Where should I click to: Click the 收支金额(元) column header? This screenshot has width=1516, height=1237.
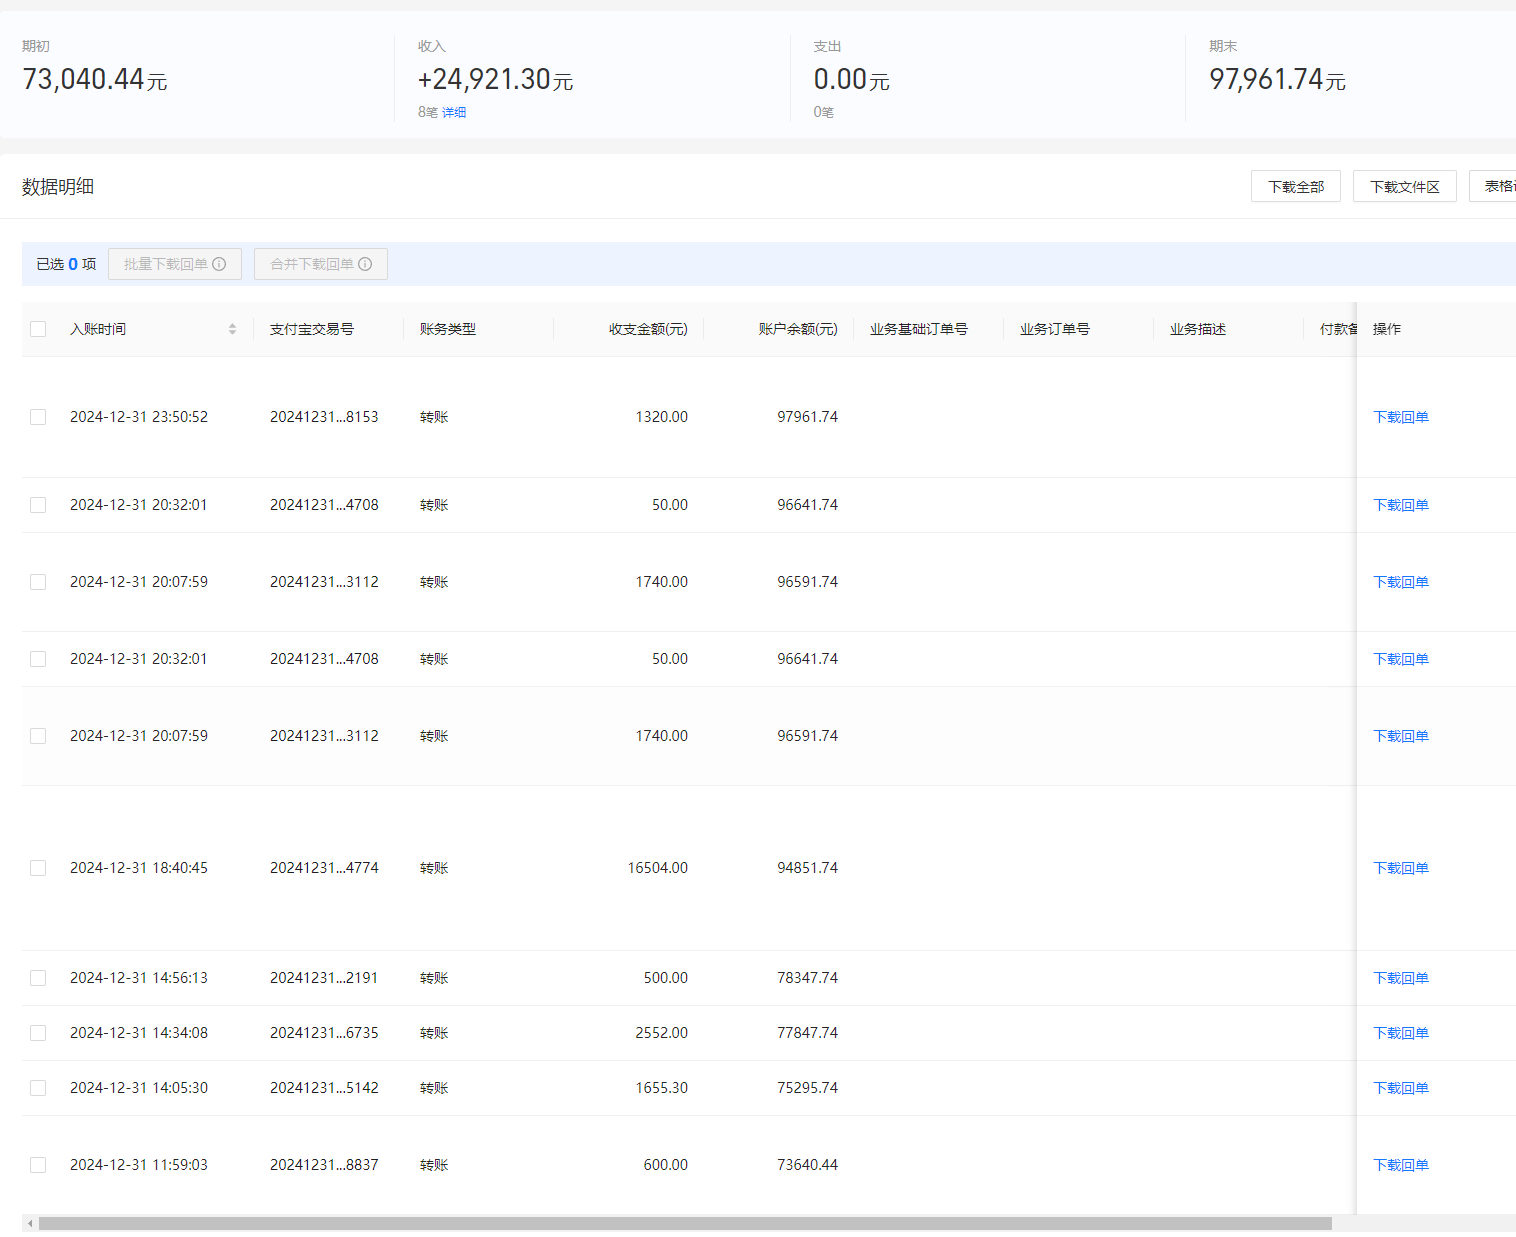648,329
